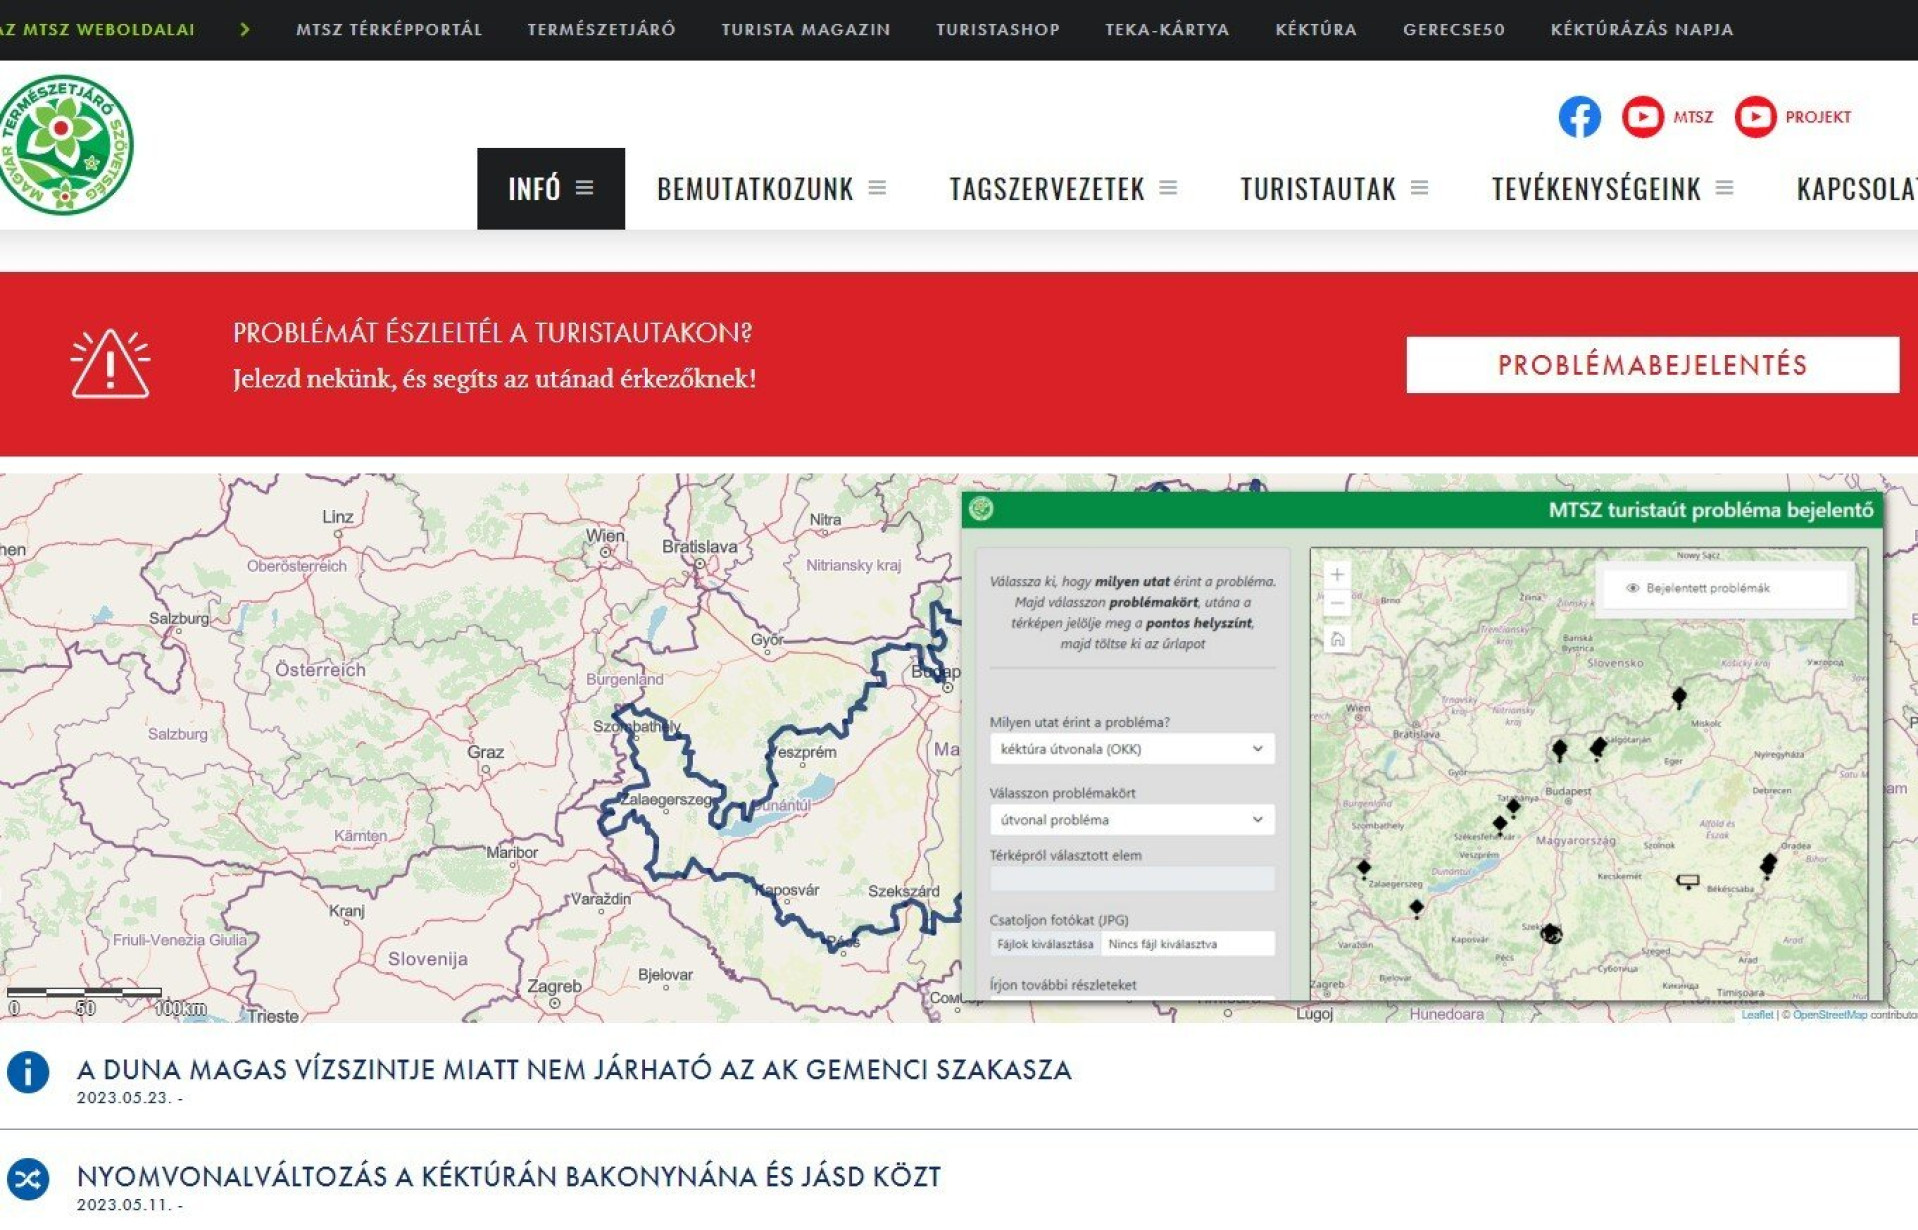Click the problem marker near Oradea
Screen dimensions: 1918x1230
coord(1768,864)
